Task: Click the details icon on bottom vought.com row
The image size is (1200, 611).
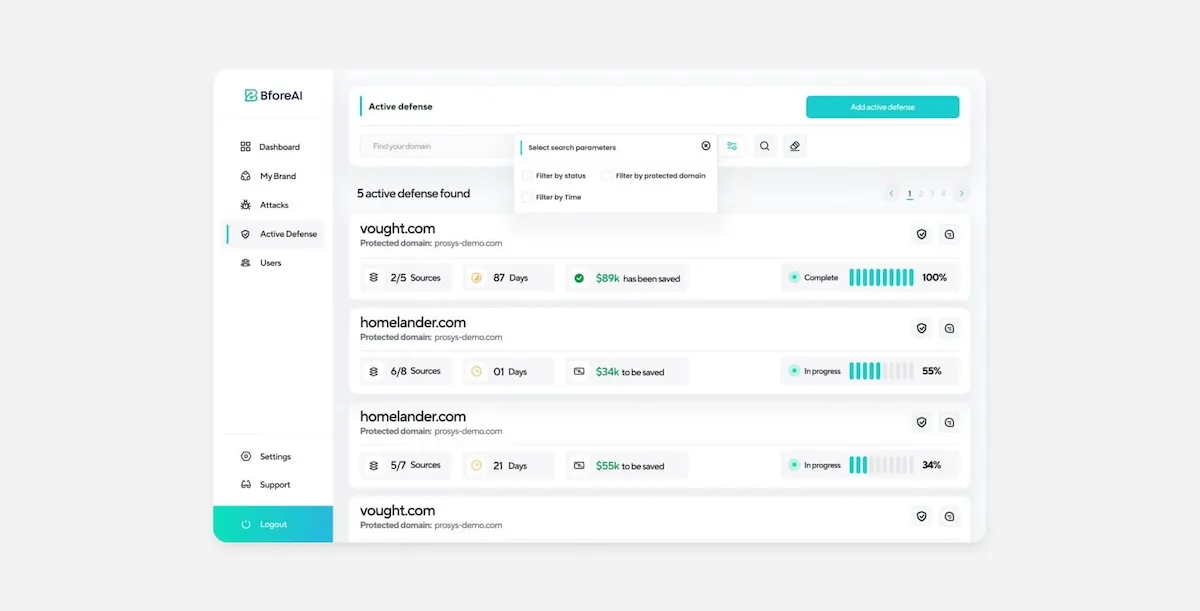Action: (949, 516)
